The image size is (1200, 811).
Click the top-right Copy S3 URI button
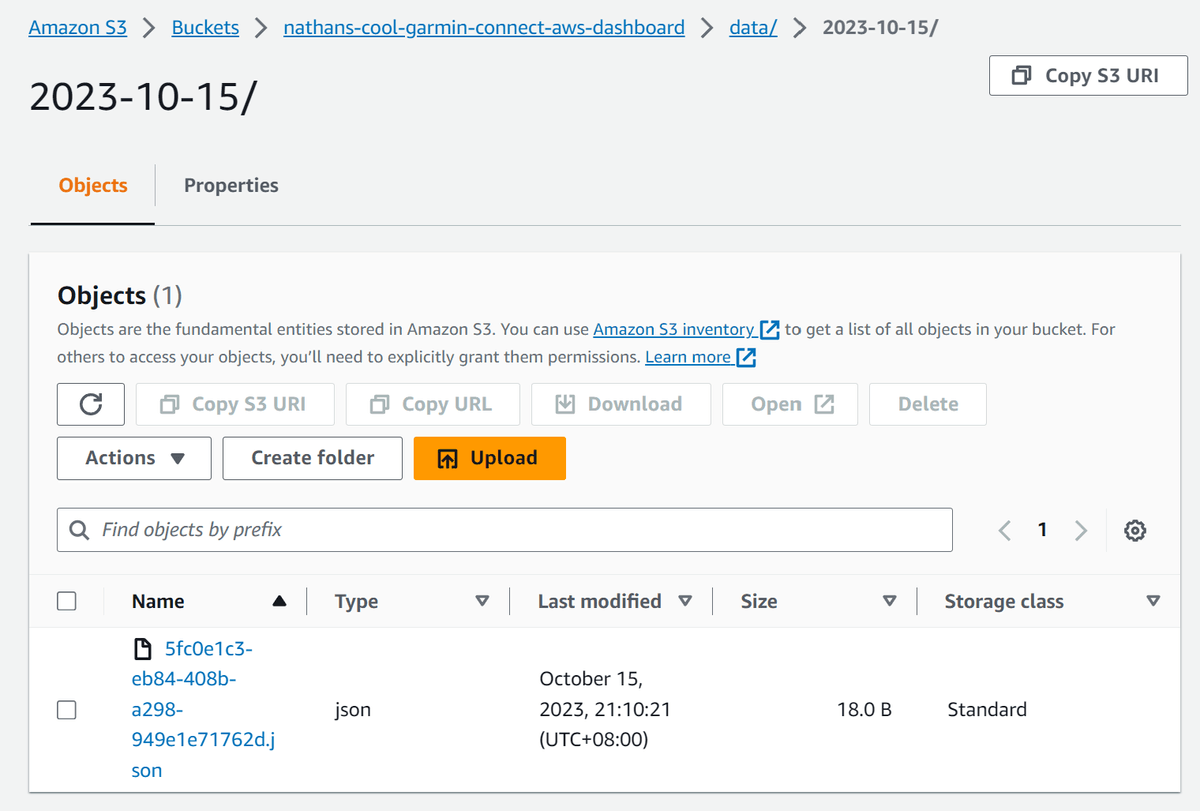1088,76
